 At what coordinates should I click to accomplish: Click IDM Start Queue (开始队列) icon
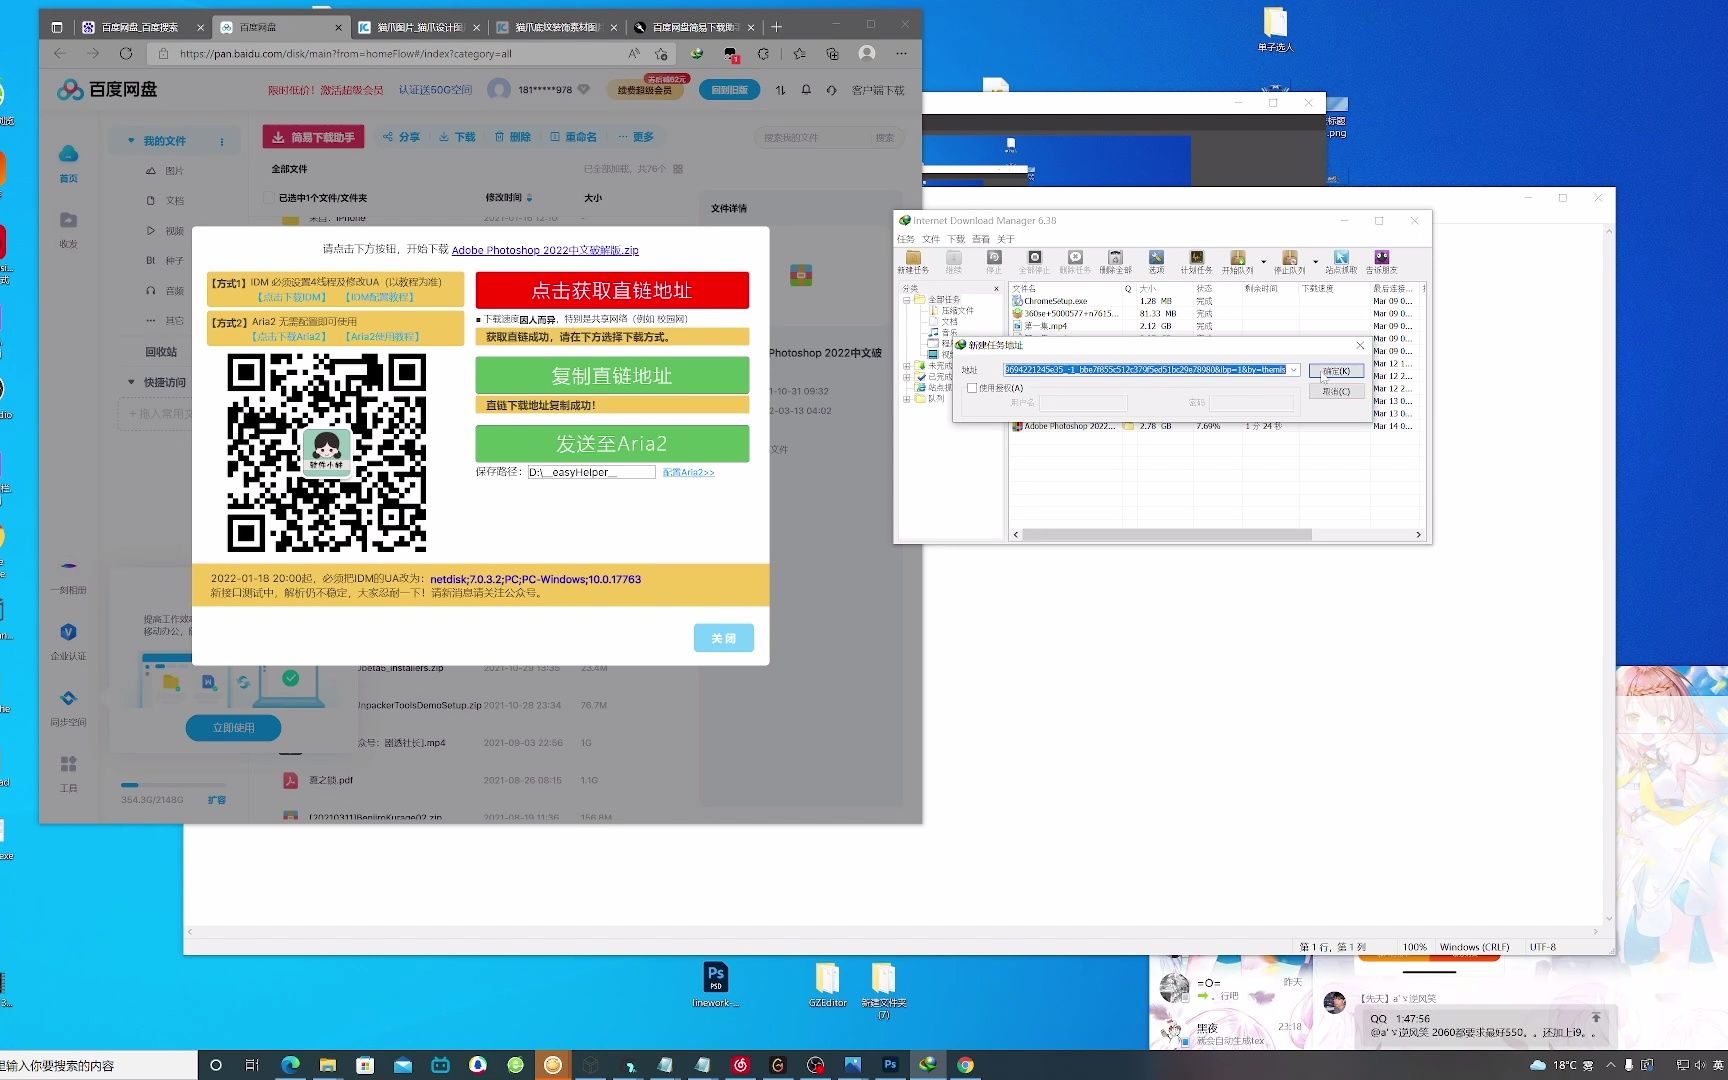coord(1237,262)
